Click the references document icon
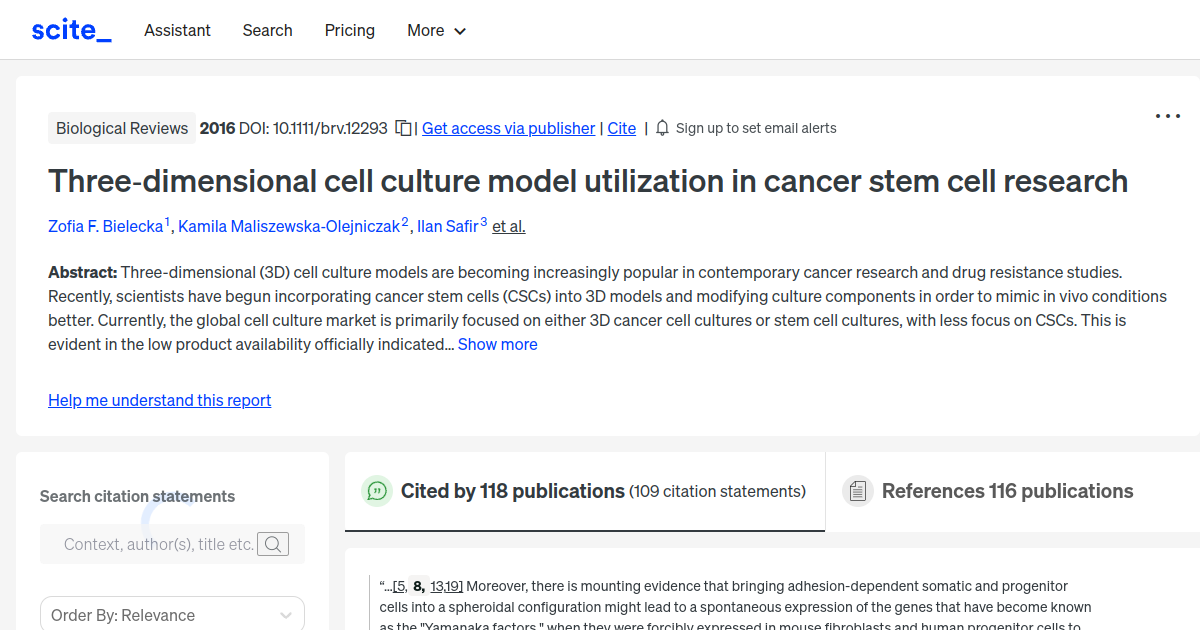The image size is (1200, 630). pyautogui.click(x=857, y=490)
